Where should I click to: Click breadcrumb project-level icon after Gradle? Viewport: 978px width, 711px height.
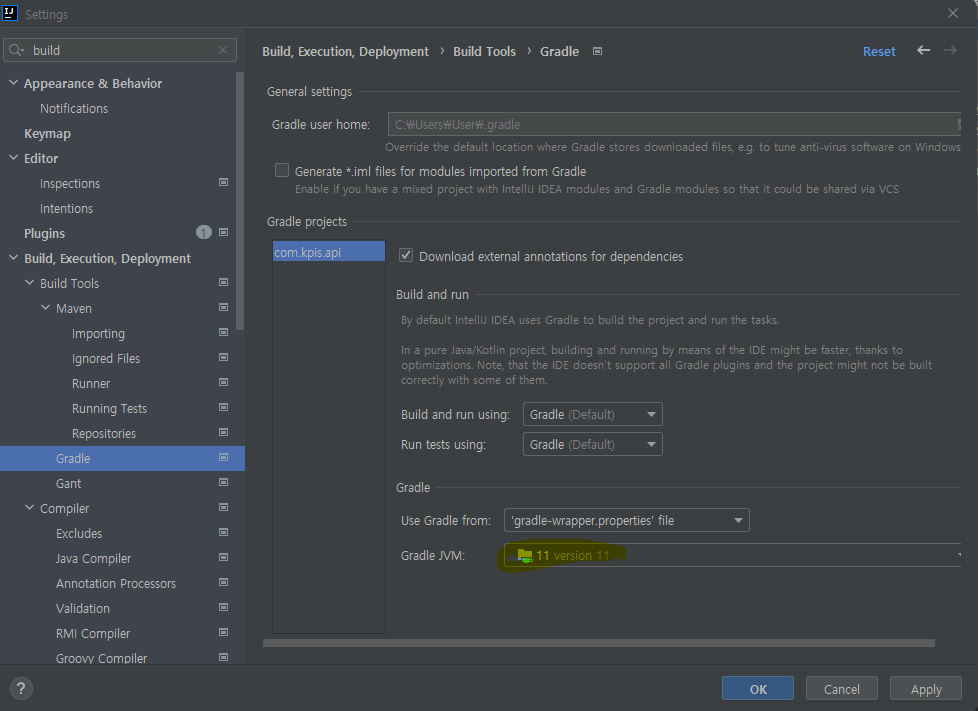(598, 51)
